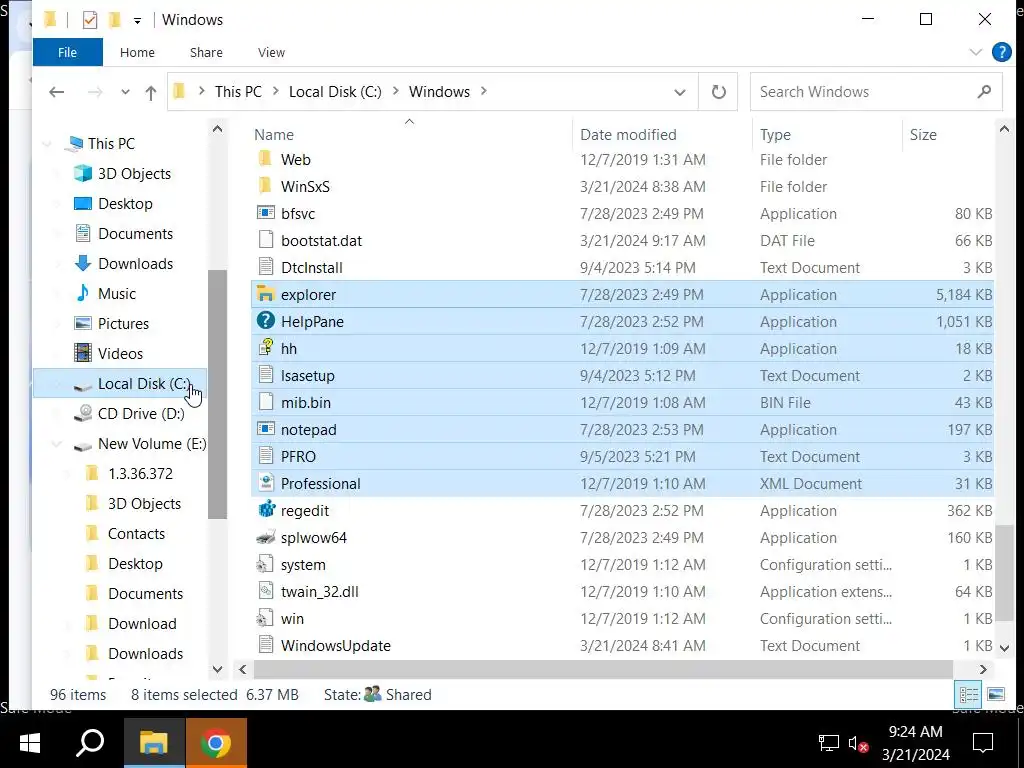Image resolution: width=1024 pixels, height=768 pixels.
Task: Click the horizontal scrollbar of file list
Action: click(x=603, y=669)
